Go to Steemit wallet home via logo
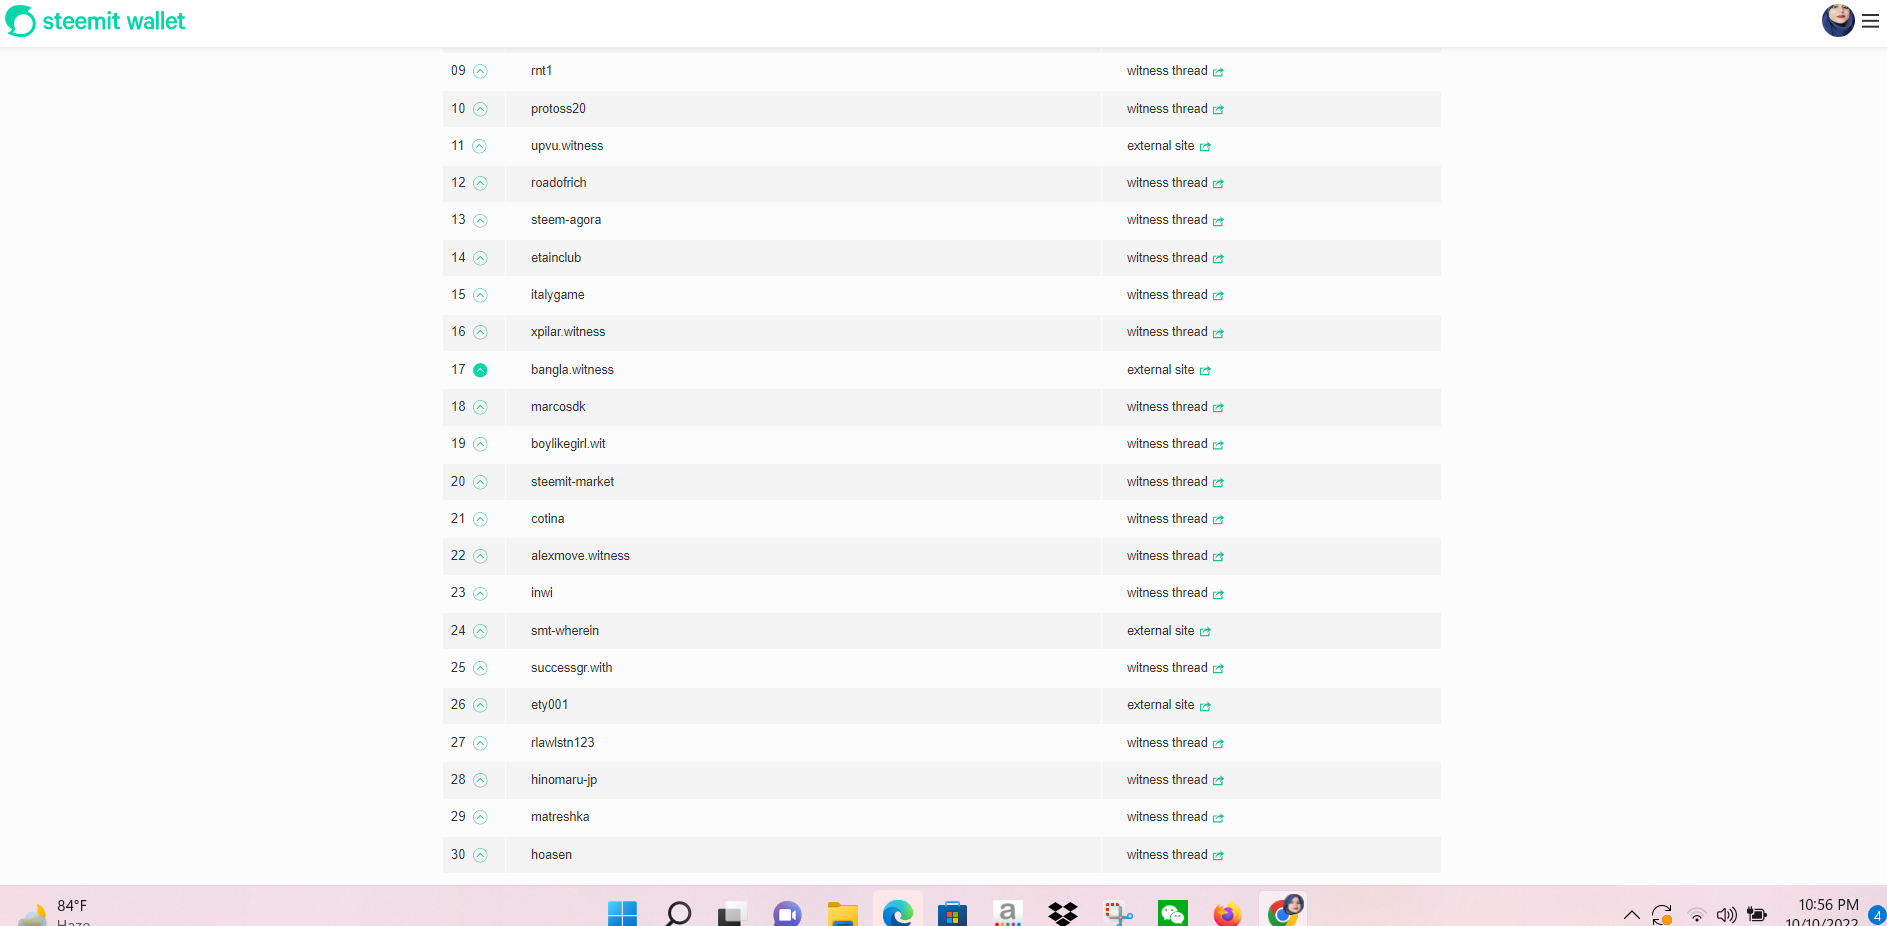 click(96, 21)
